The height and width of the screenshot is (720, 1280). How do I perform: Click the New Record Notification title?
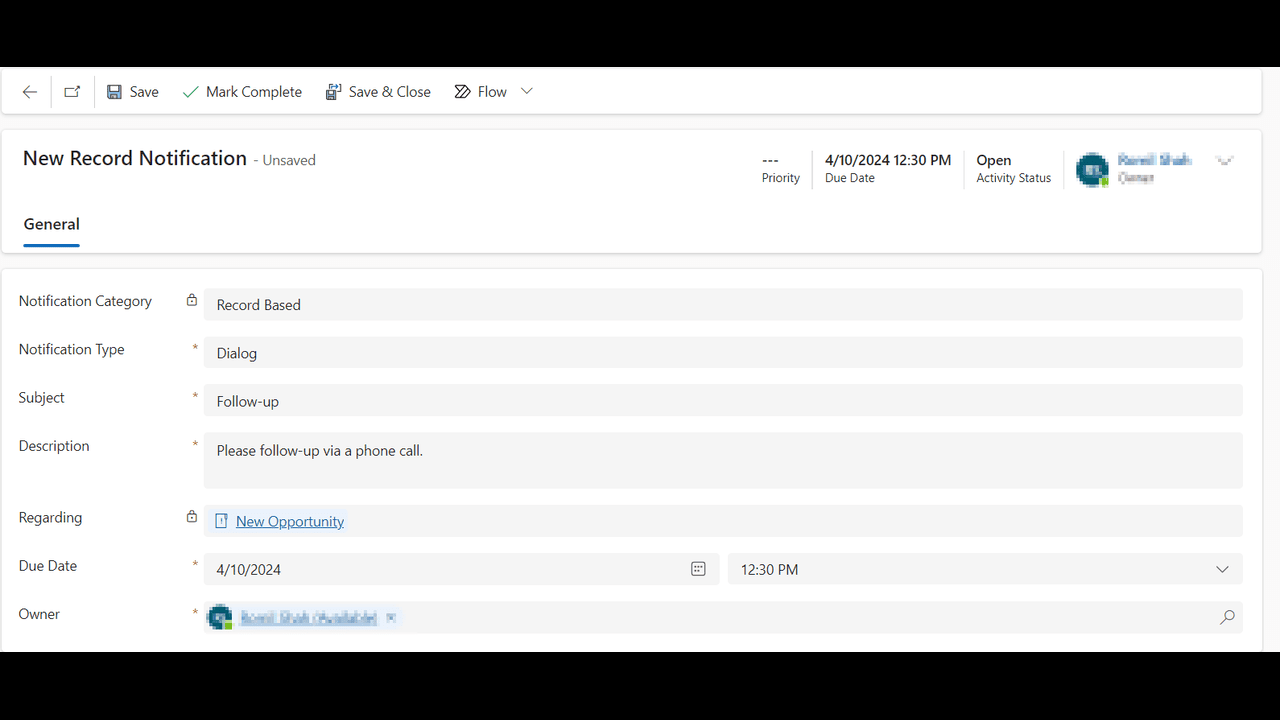135,158
